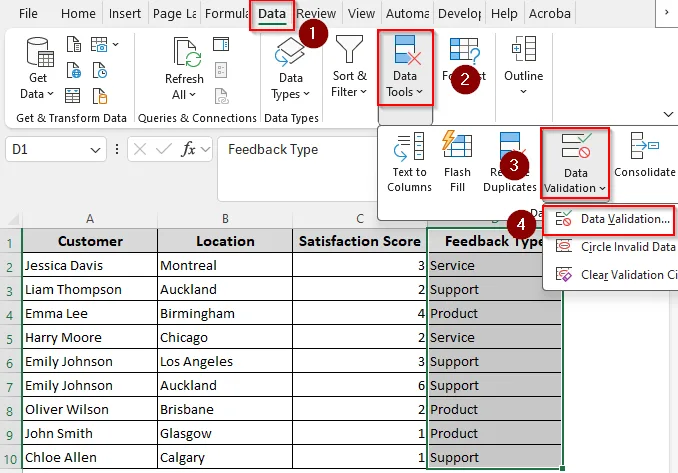Launch Text to Columns
The height and width of the screenshot is (473, 678).
click(409, 163)
